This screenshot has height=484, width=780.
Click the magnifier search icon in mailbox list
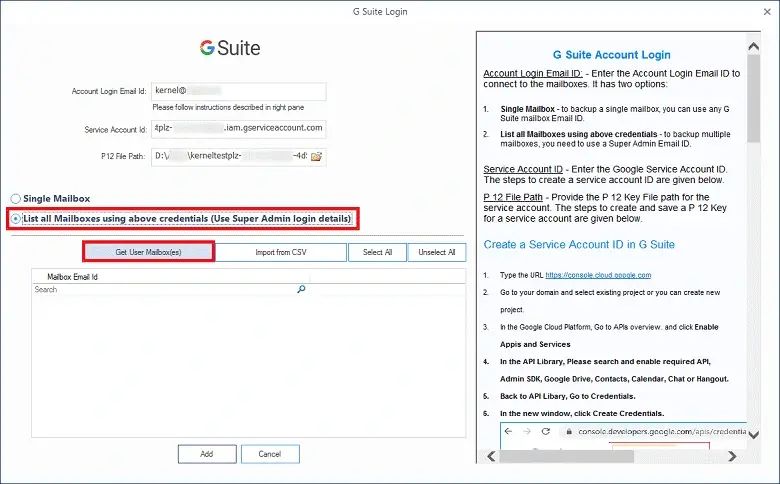pos(301,289)
